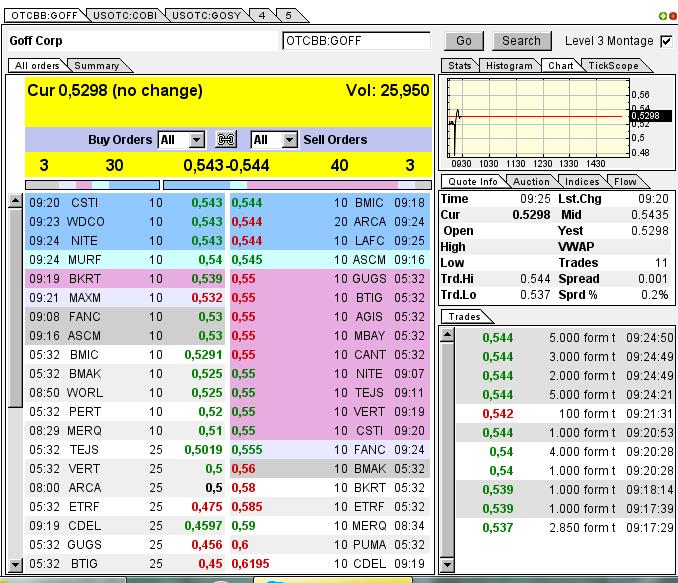678x583 pixels.
Task: Click the green window control dot
Action: 662,16
